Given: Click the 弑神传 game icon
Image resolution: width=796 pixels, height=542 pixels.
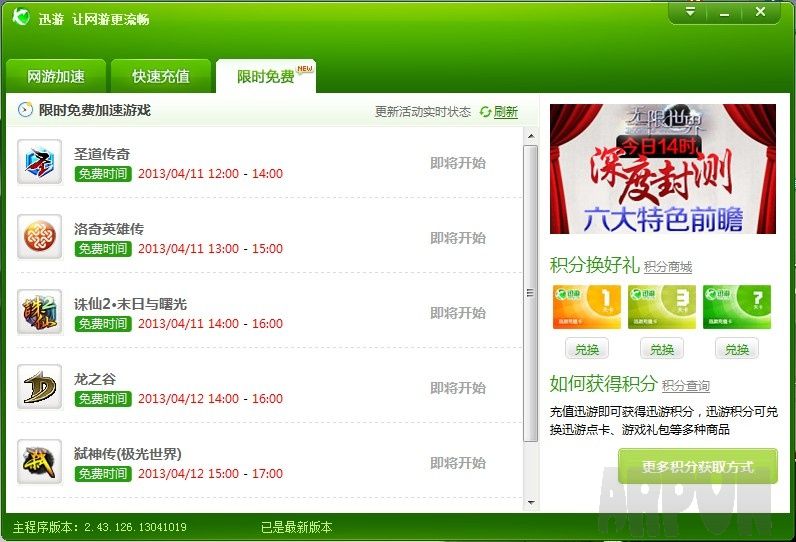Looking at the screenshot, I should click(40, 462).
